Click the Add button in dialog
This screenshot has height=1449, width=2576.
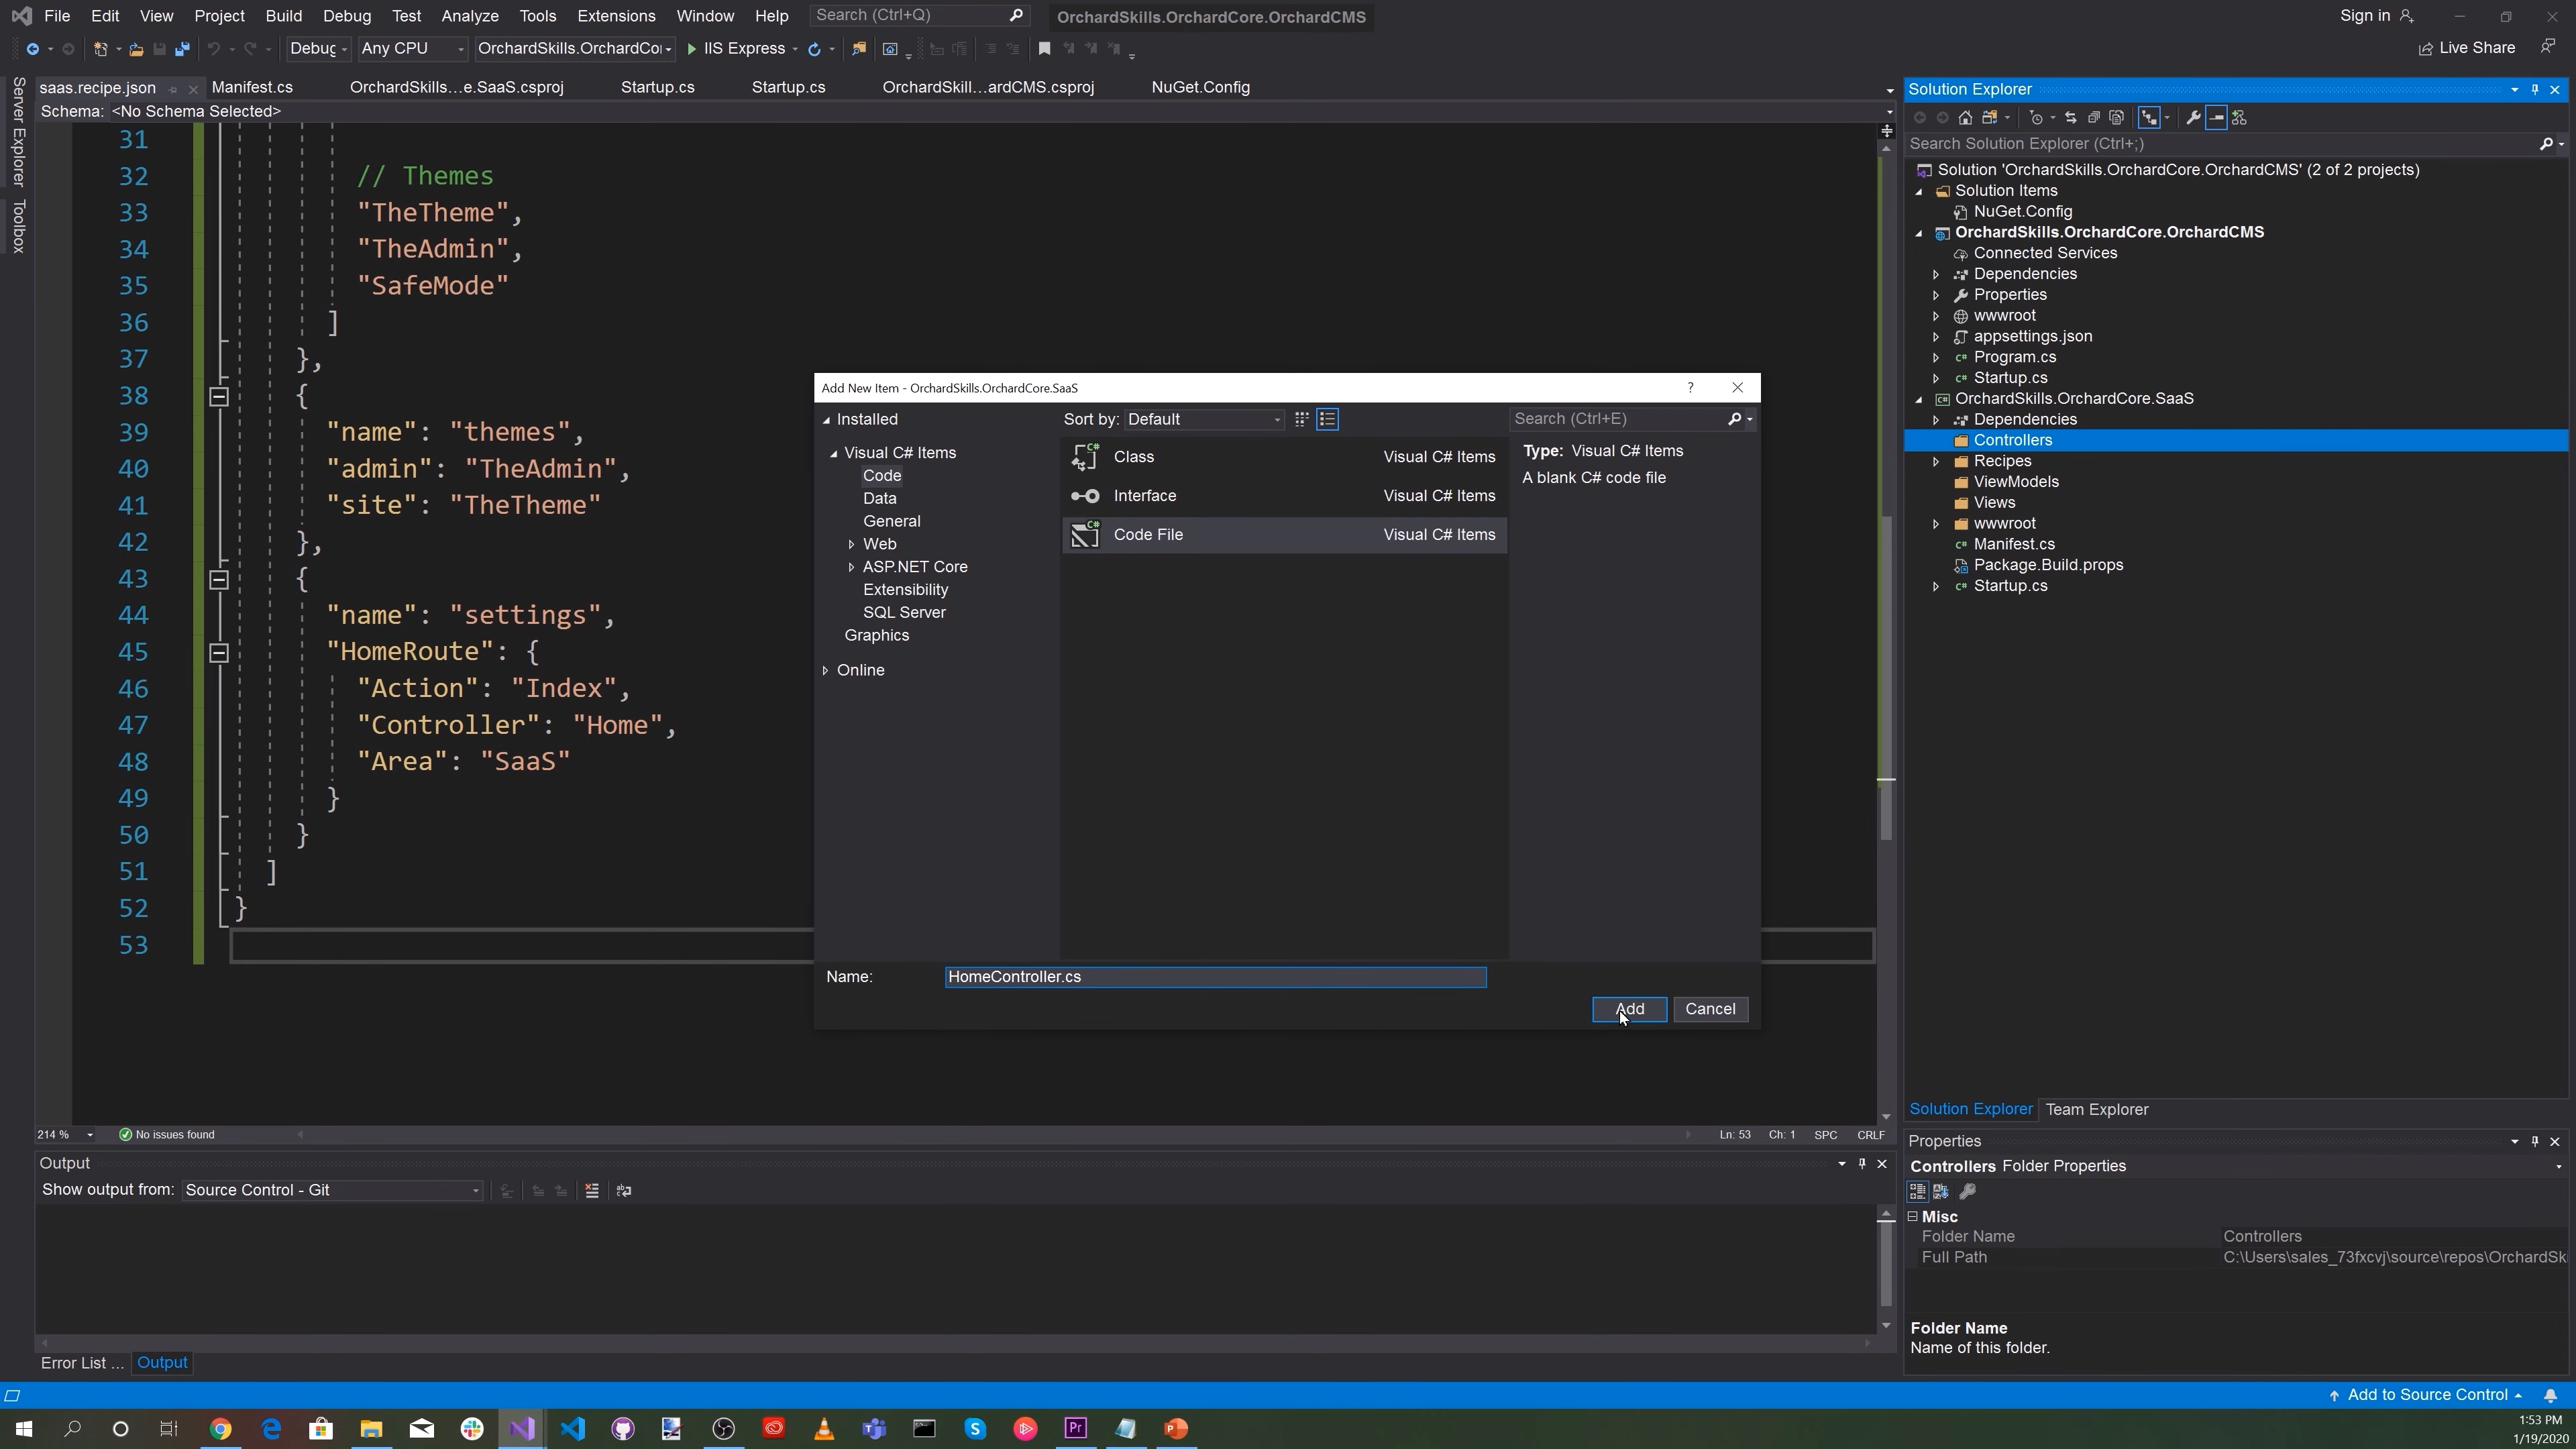point(1629,1010)
